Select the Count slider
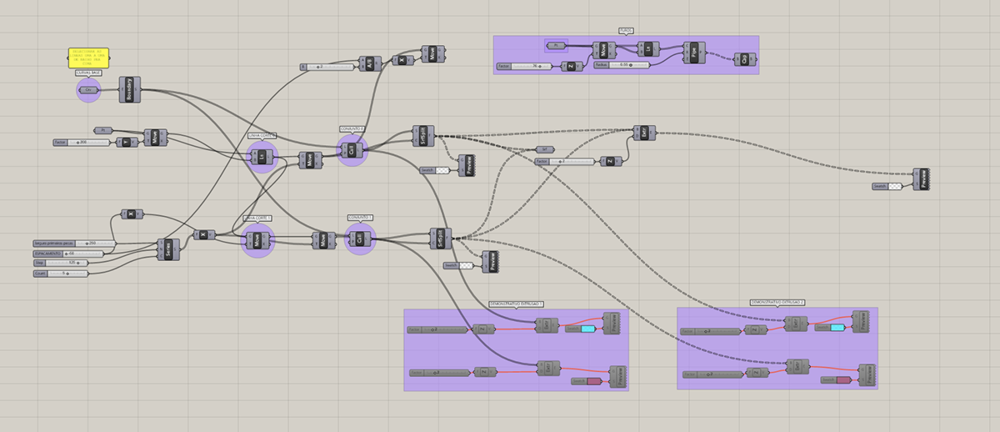The height and width of the screenshot is (432, 1000). pyautogui.click(x=61, y=273)
